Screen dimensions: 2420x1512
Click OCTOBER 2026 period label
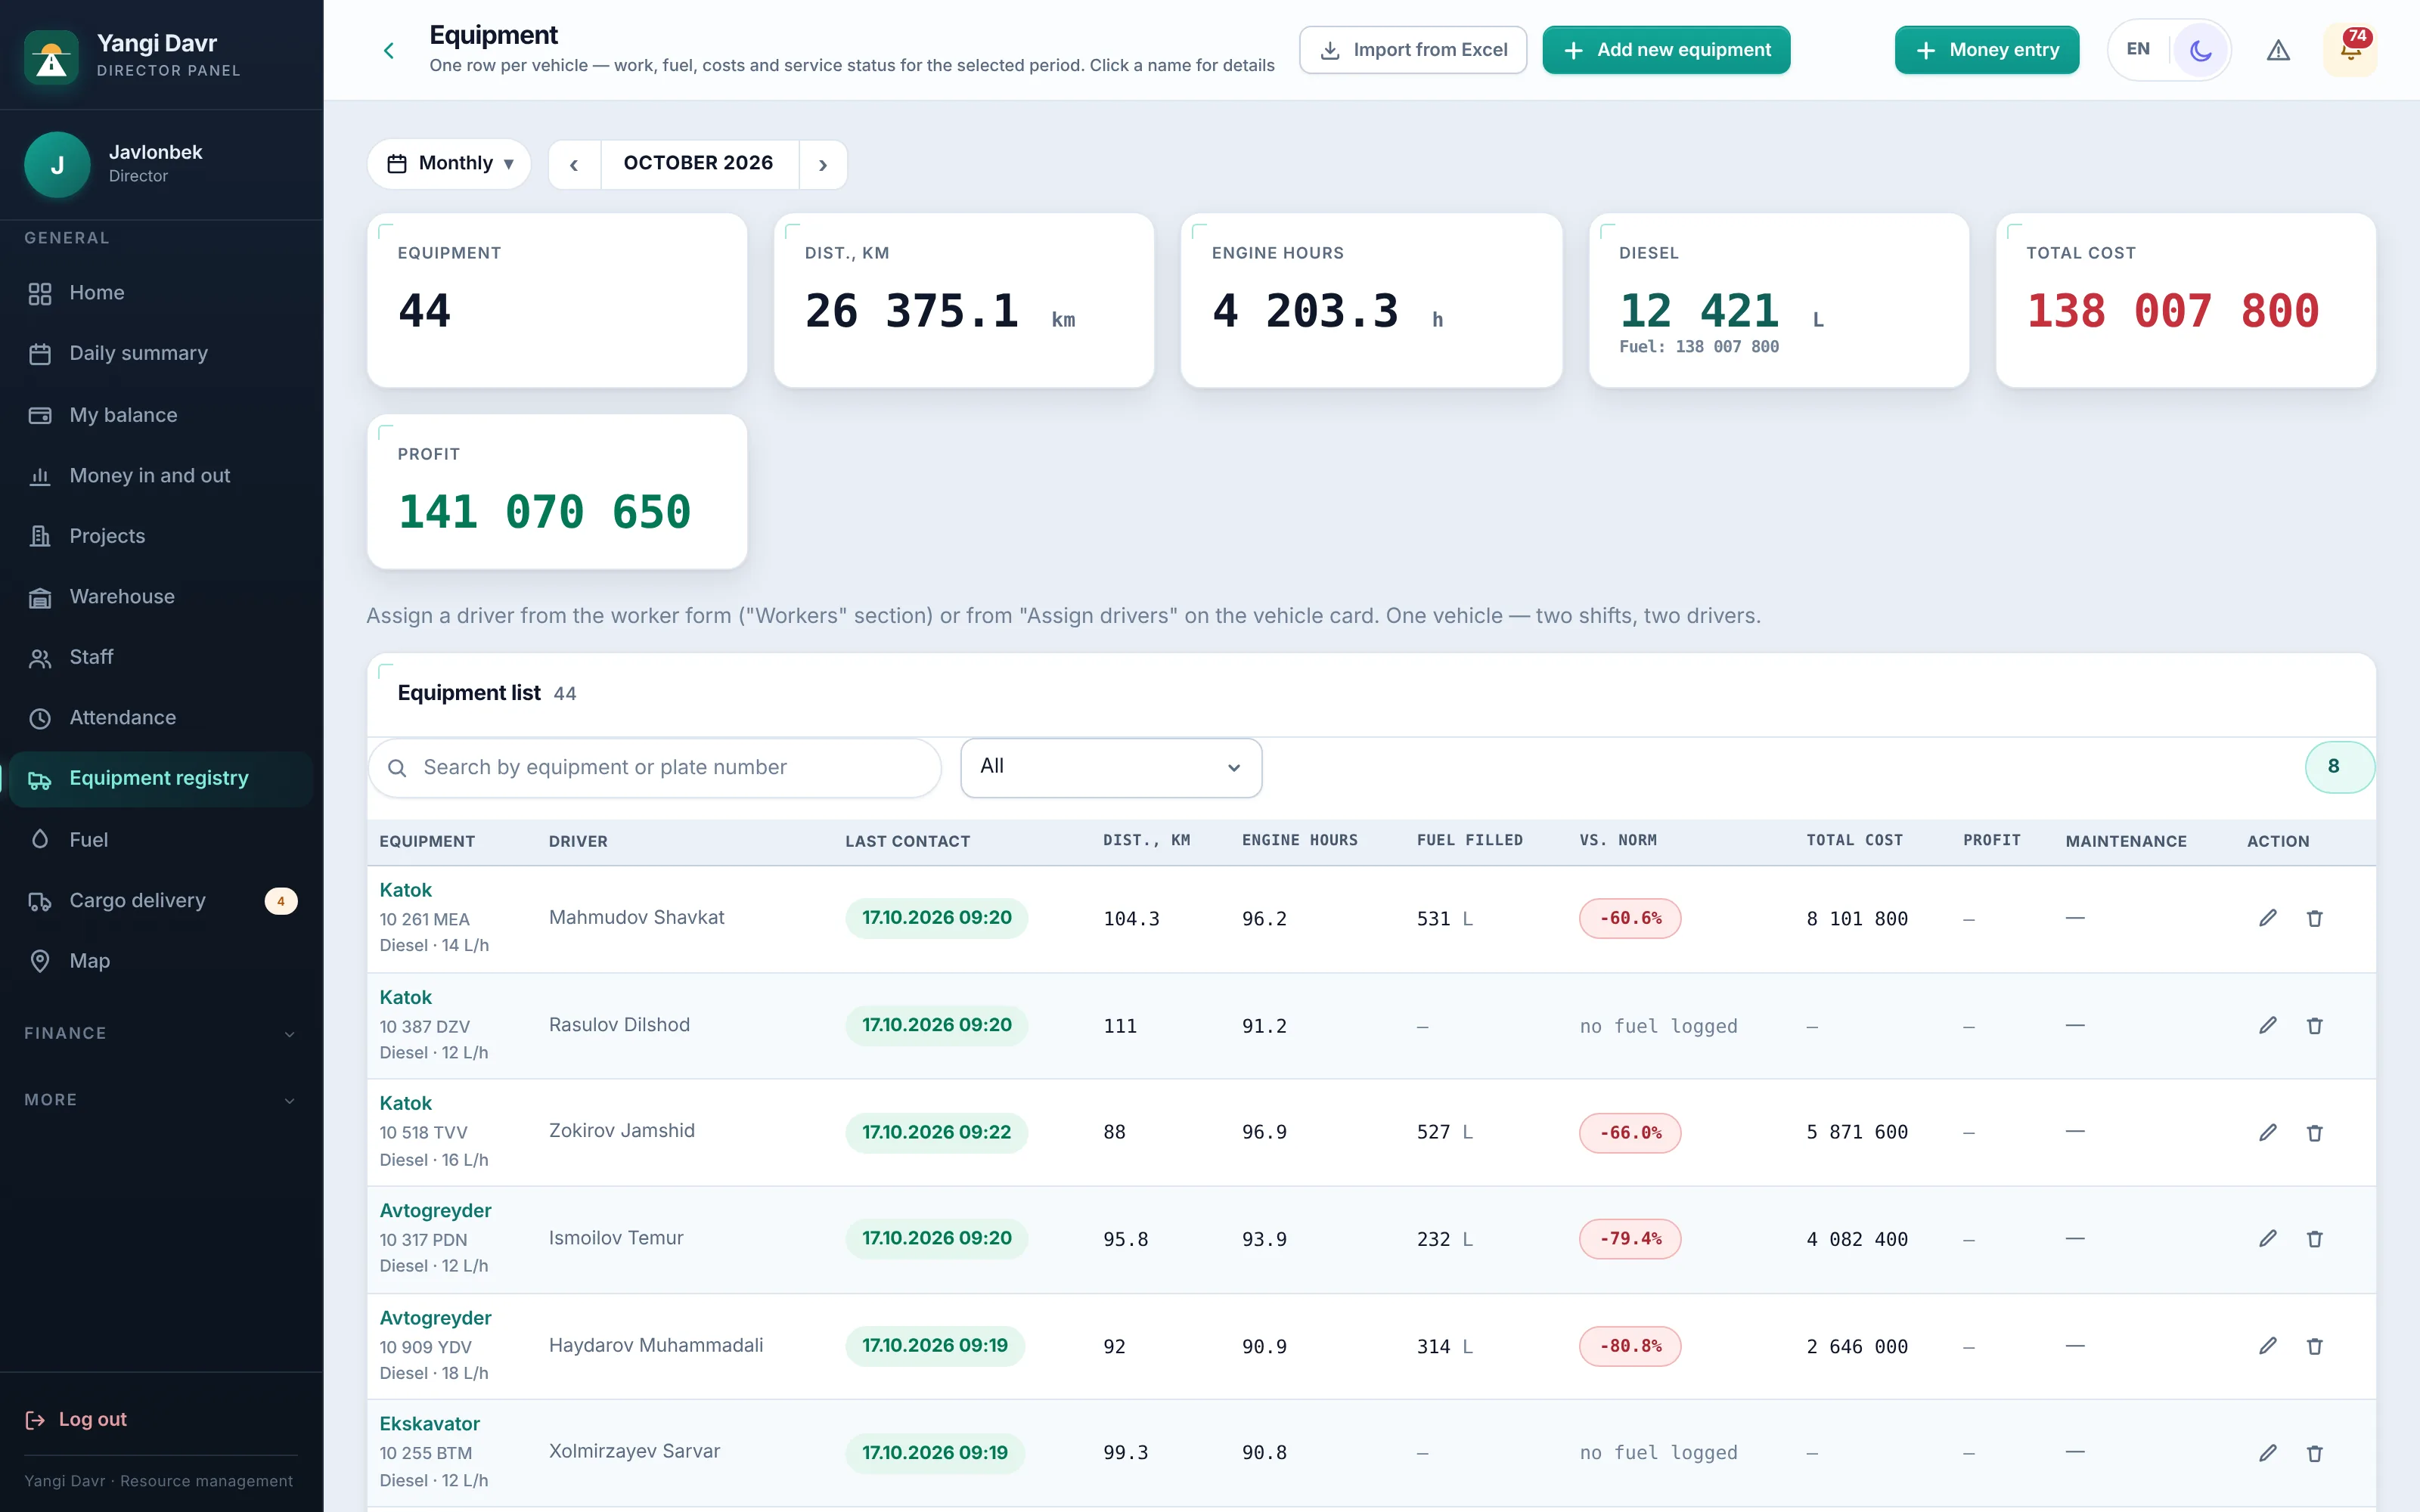[698, 163]
